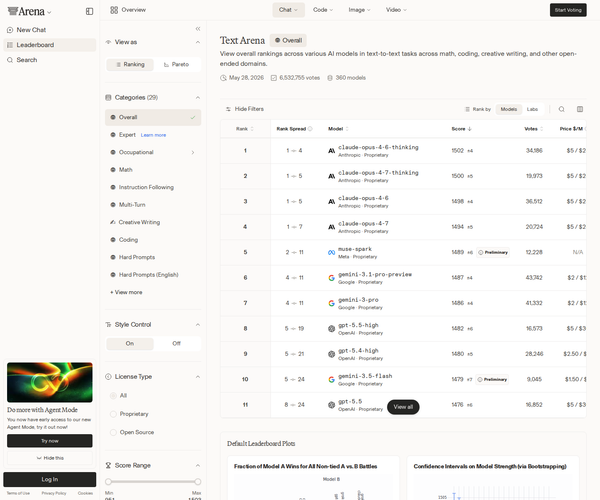This screenshot has height=500, width=600.
Task: Rank by Labs toggle
Action: (532, 109)
